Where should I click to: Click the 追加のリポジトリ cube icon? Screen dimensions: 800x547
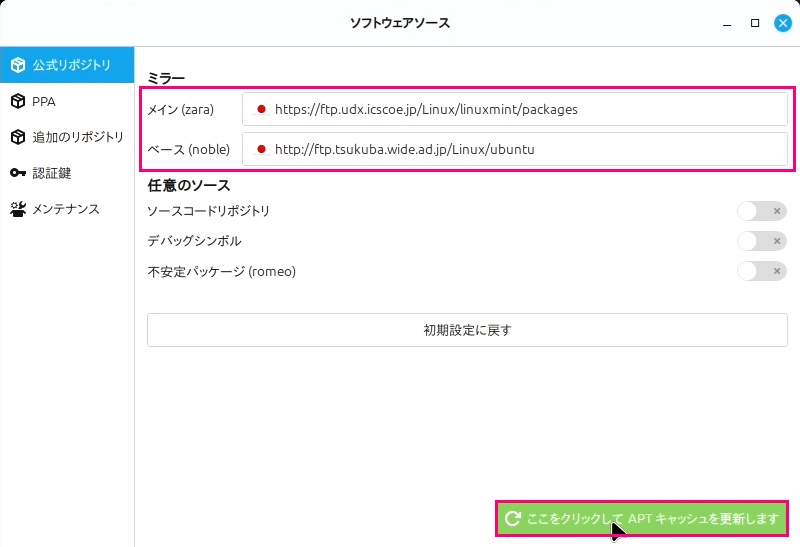click(18, 137)
